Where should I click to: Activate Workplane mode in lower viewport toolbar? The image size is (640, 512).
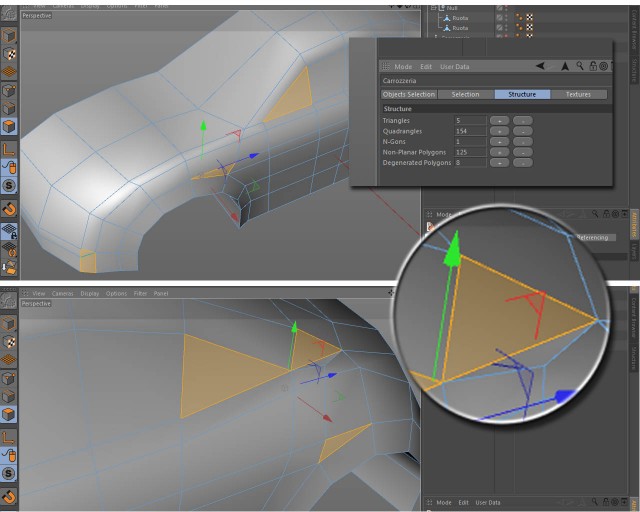click(x=9, y=360)
